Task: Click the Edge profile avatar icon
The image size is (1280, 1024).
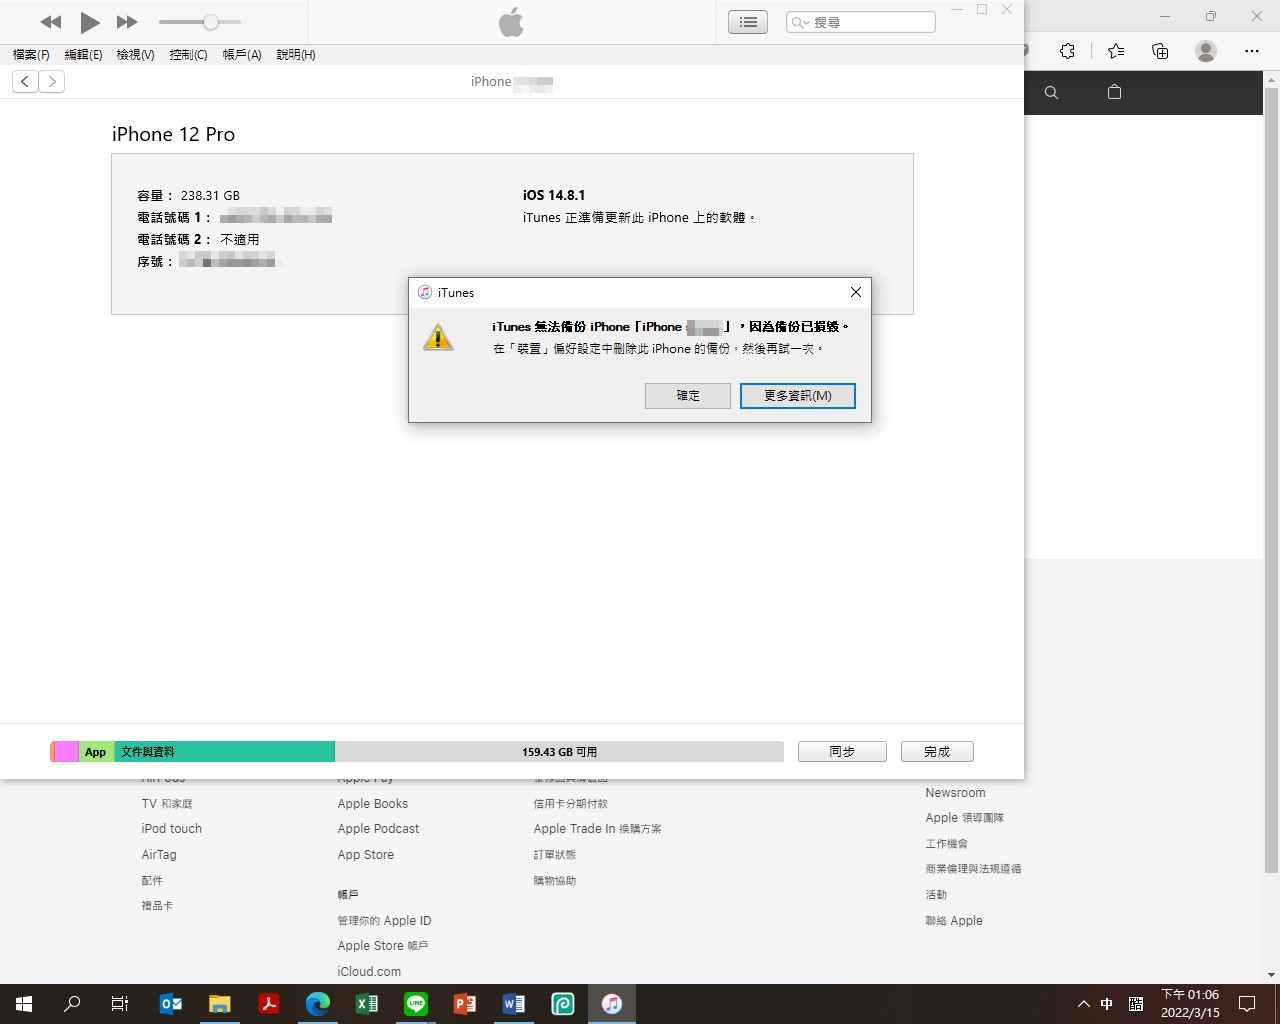Action: pyautogui.click(x=1206, y=51)
